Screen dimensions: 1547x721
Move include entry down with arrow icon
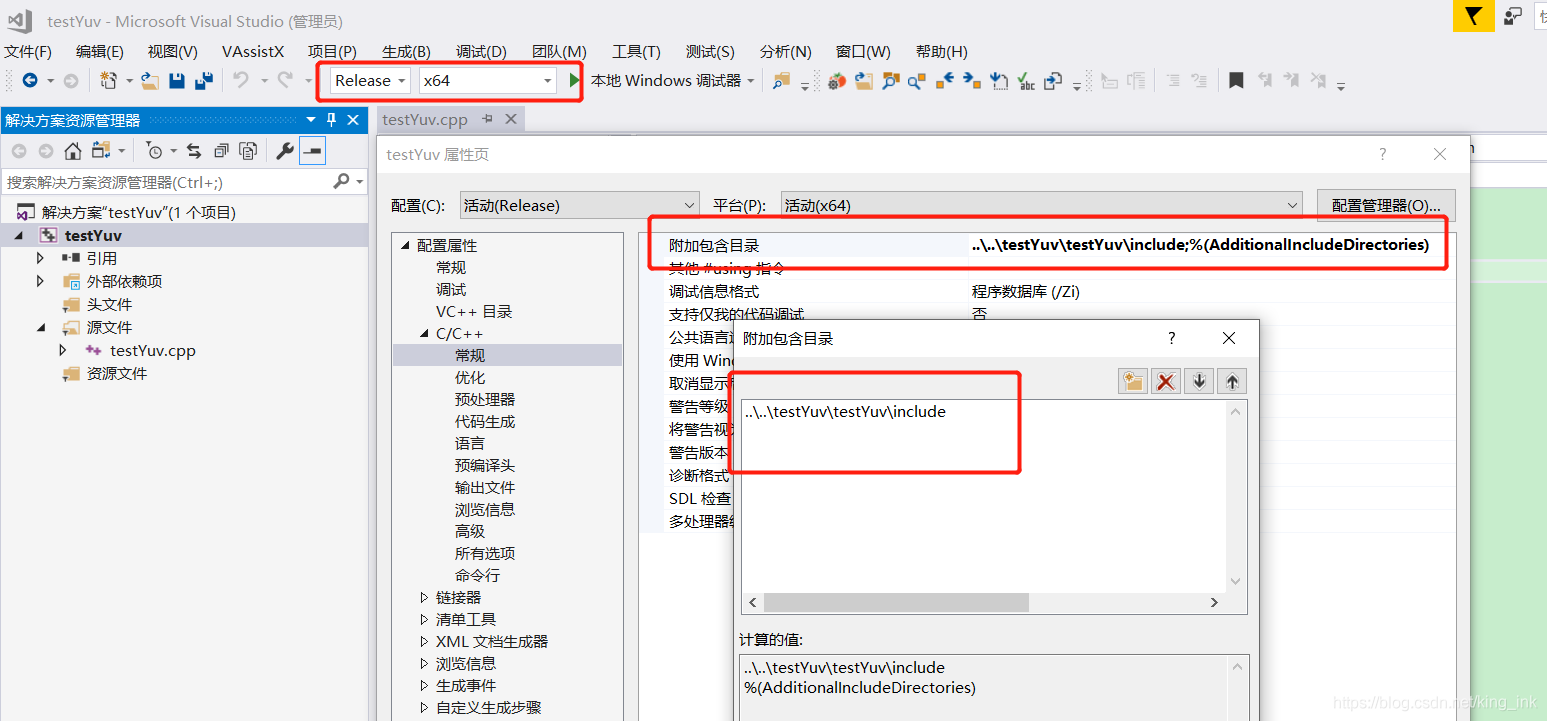tap(1198, 381)
